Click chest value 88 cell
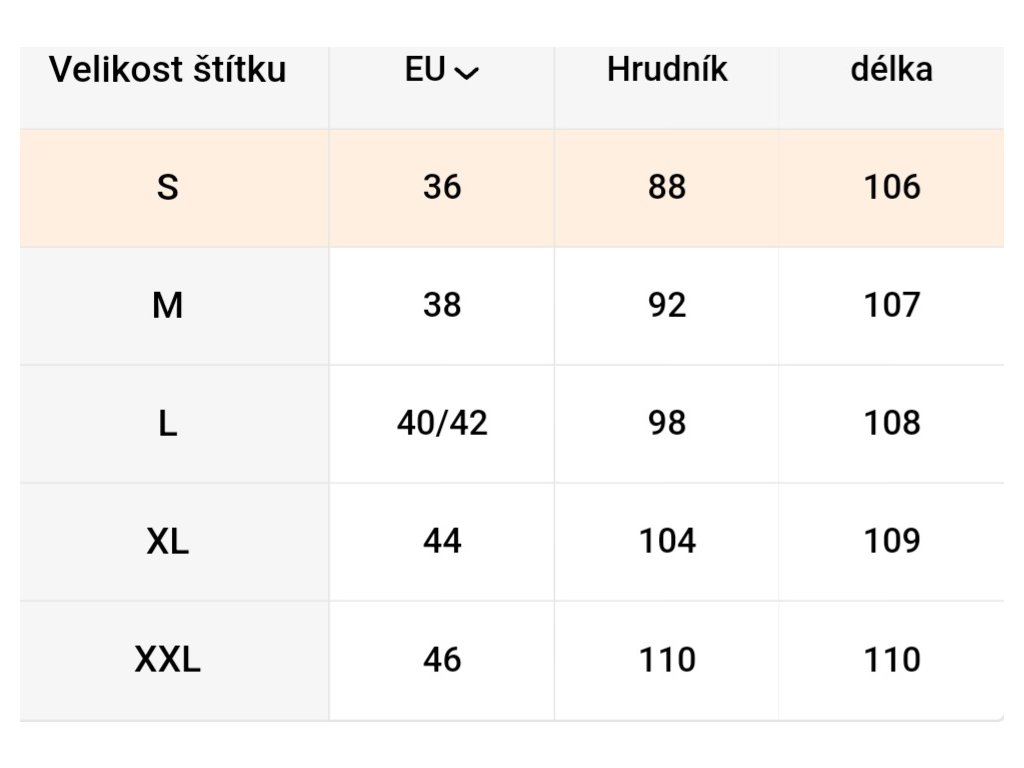Image resolution: width=1024 pixels, height=768 pixels. [x=667, y=187]
